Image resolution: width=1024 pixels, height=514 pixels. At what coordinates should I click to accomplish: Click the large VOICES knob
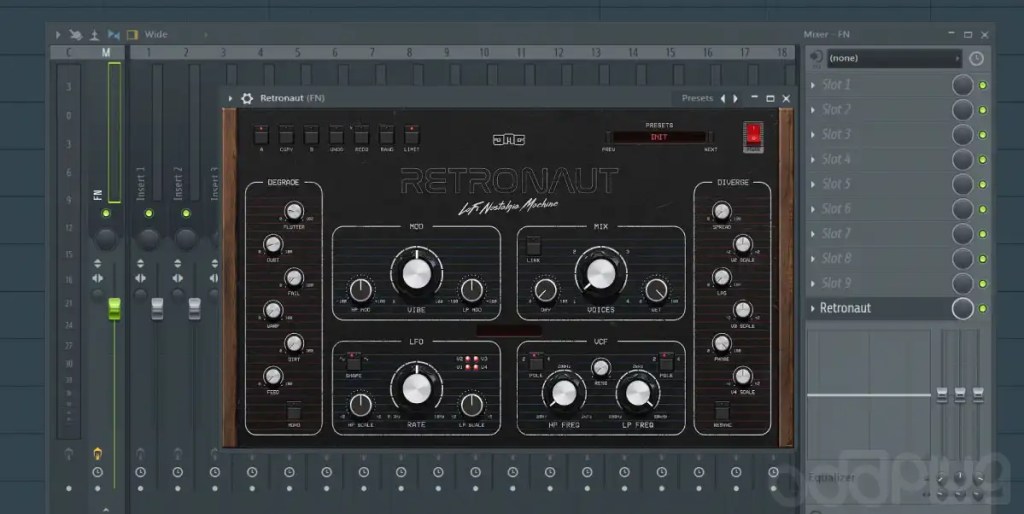click(601, 274)
